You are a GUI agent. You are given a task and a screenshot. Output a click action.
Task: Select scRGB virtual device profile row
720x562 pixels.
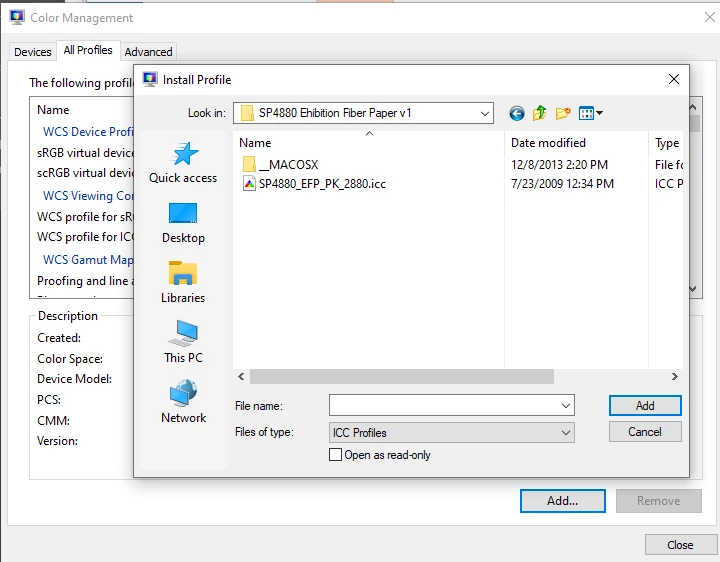[x=85, y=173]
